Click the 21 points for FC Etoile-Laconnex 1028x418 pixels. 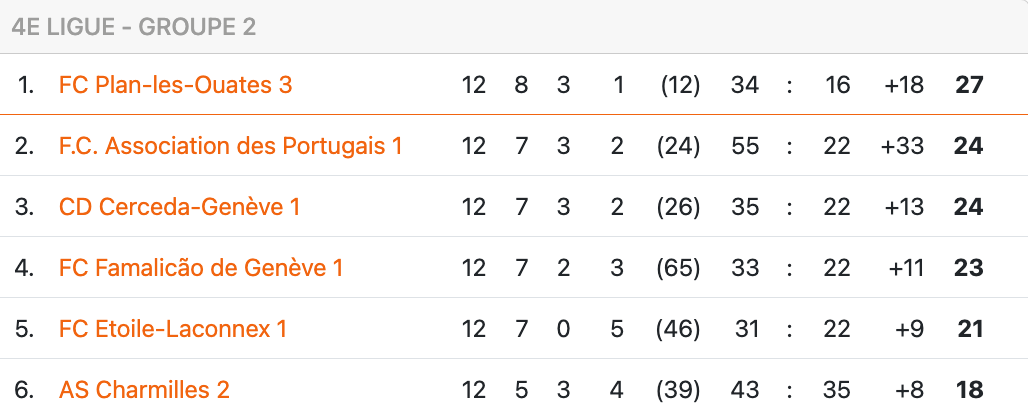(x=969, y=329)
